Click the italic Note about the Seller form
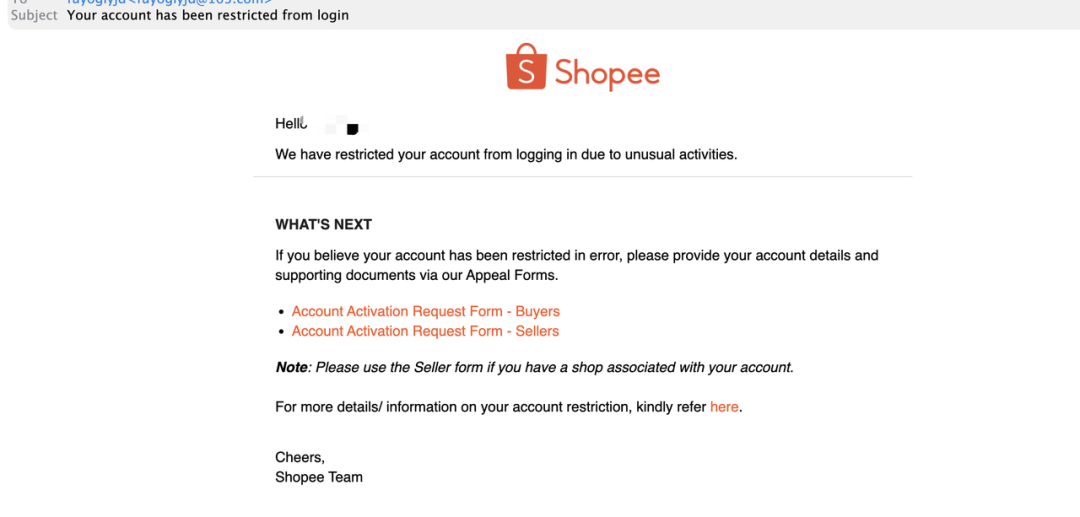The width and height of the screenshot is (1080, 517). point(534,367)
